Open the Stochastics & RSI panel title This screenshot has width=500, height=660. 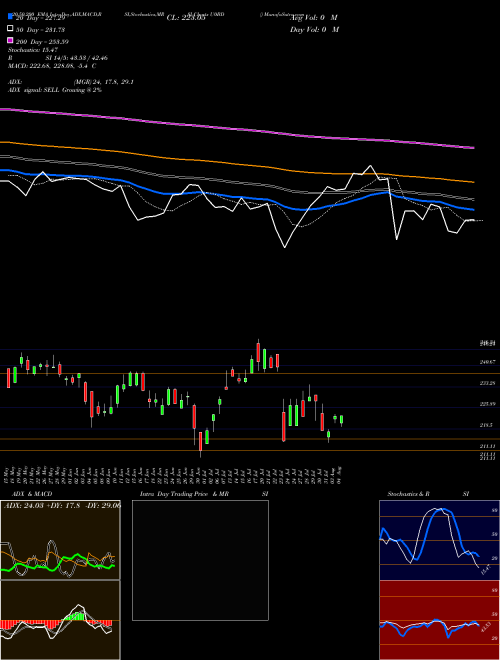[x=409, y=494]
